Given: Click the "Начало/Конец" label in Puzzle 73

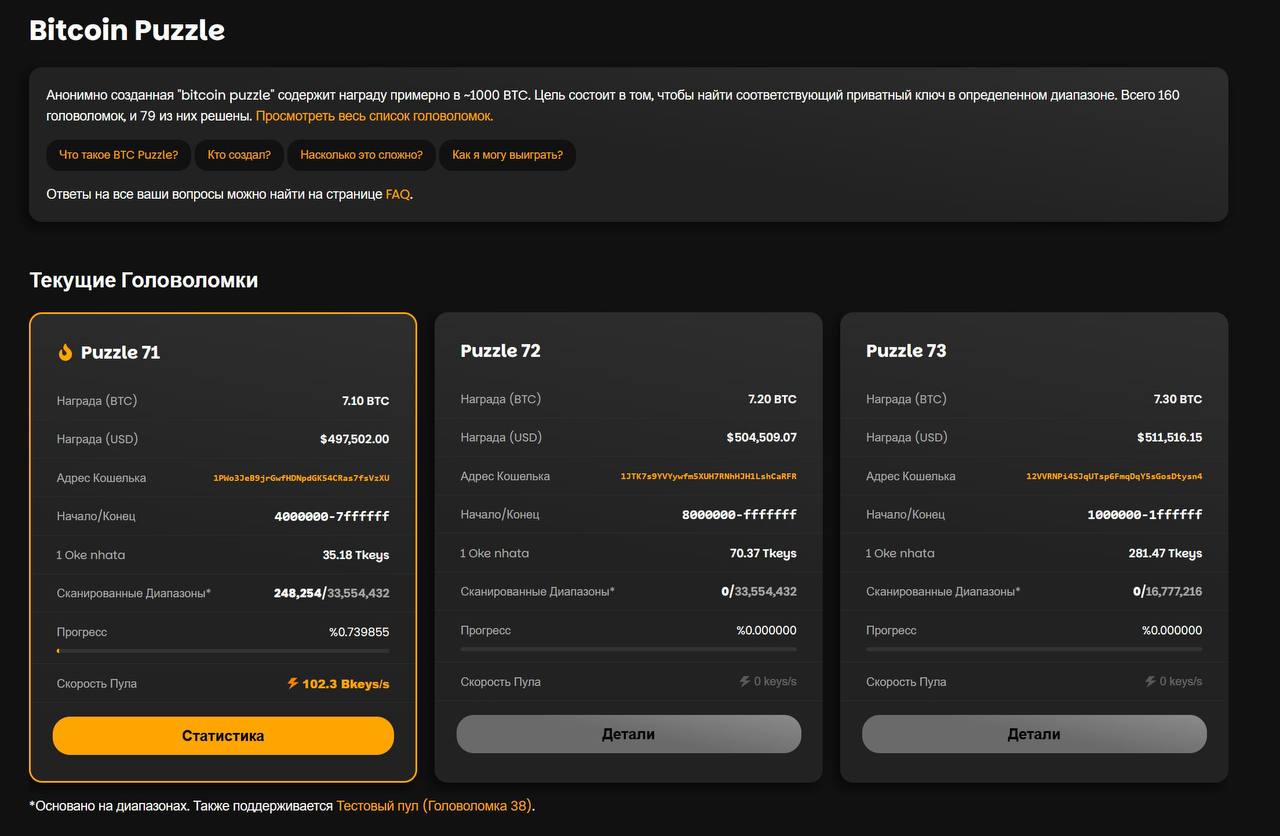Looking at the screenshot, I should click(906, 514).
